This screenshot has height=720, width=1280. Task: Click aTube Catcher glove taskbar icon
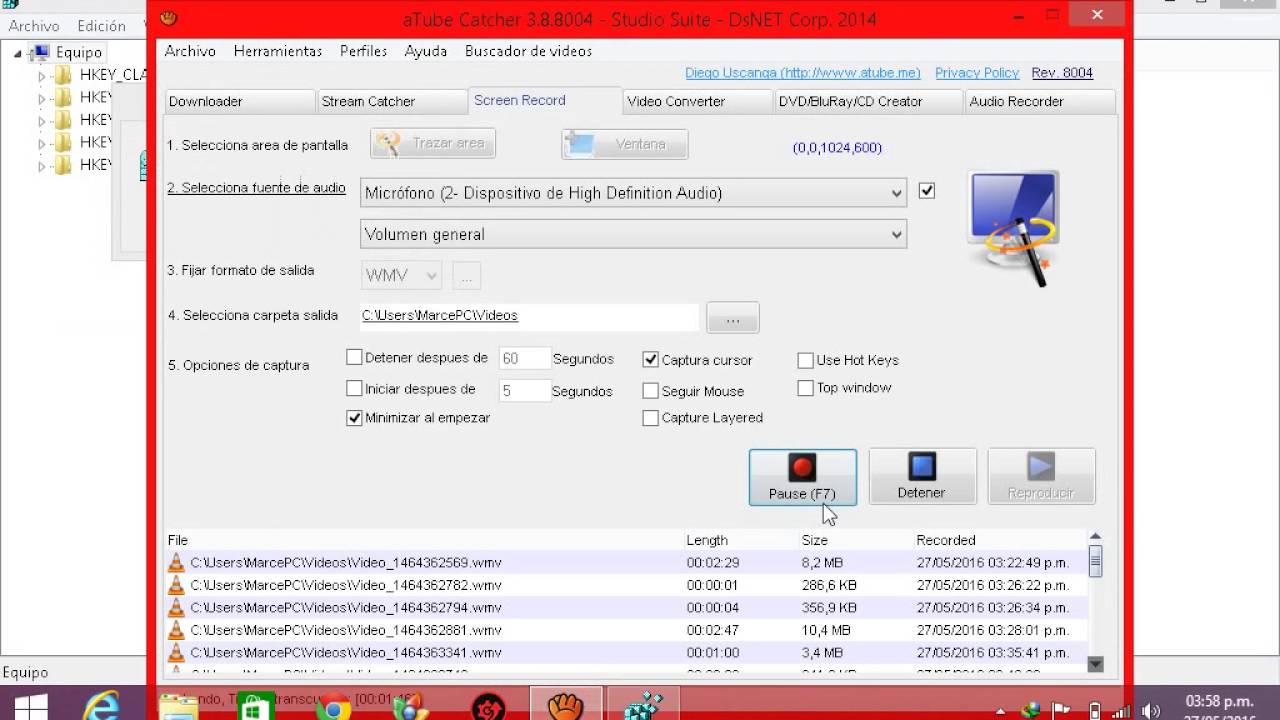566,706
